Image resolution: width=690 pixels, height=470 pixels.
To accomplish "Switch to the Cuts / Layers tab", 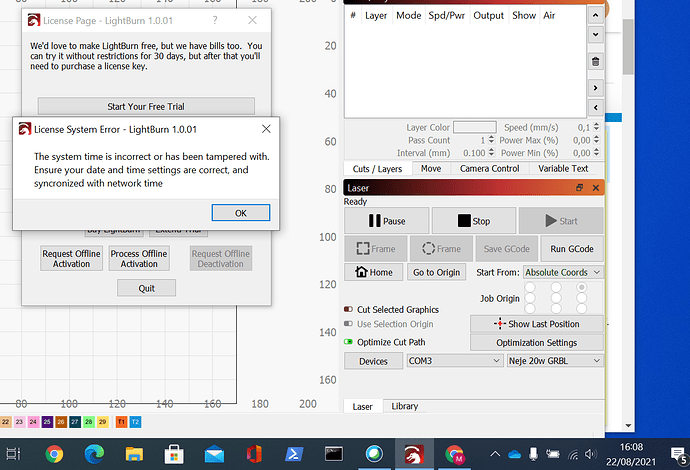I will [378, 169].
